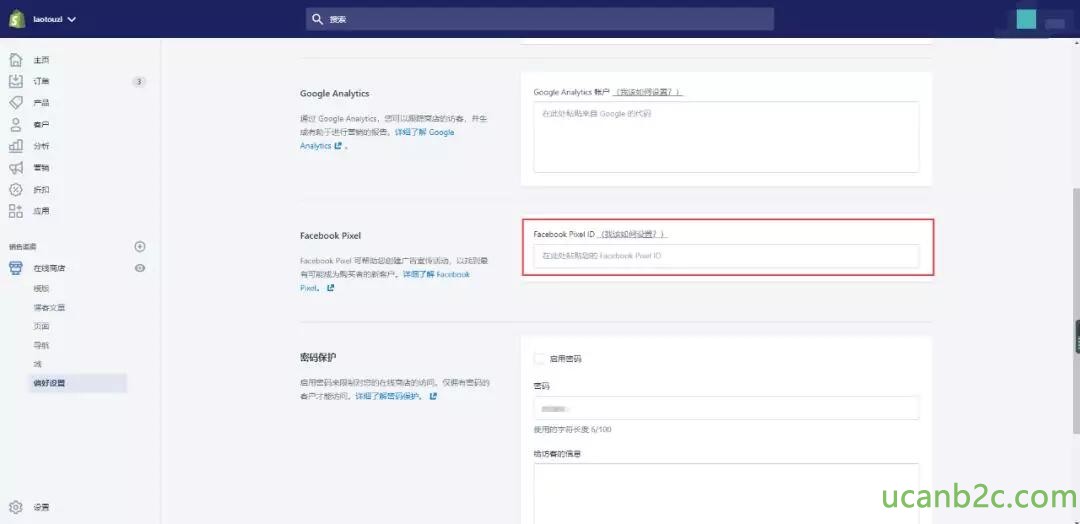Open Blog posts (博客文章) submenu item
Viewport: 1080px width, 524px height.
pyautogui.click(x=49, y=308)
